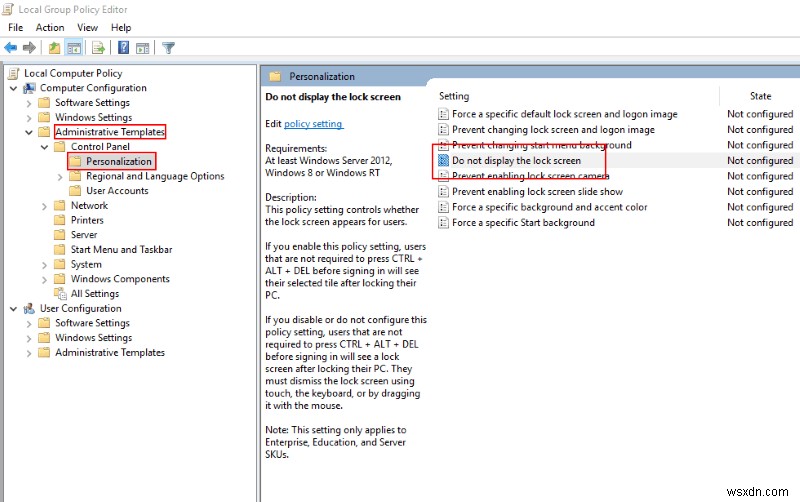Click the Local Computer Policy root icon
Screen dimensions: 800x502
click(13, 73)
